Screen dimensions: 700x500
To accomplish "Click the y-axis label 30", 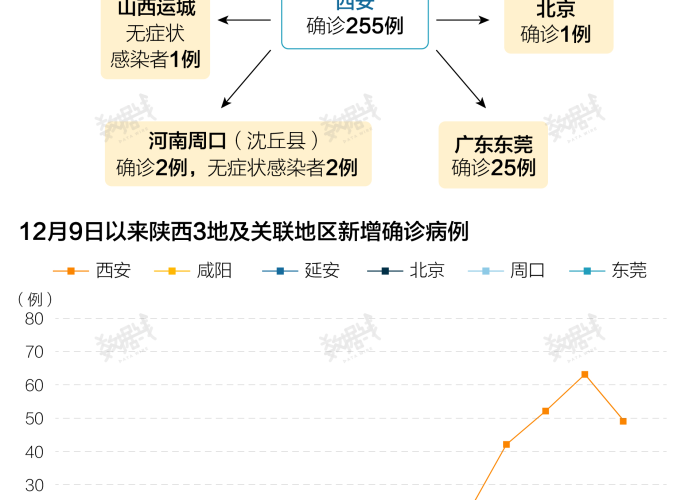I will (x=34, y=485).
